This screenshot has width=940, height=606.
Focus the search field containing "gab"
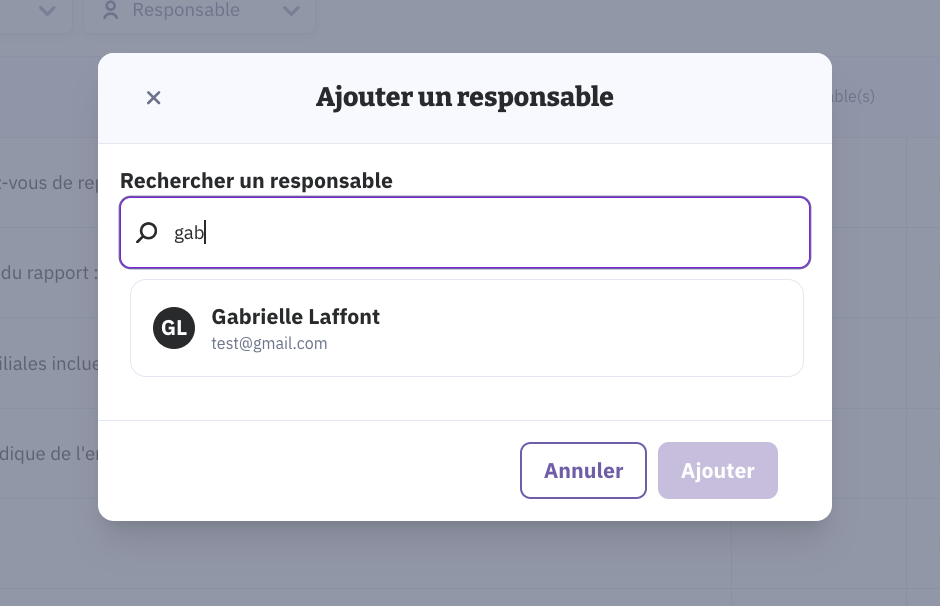(480, 233)
